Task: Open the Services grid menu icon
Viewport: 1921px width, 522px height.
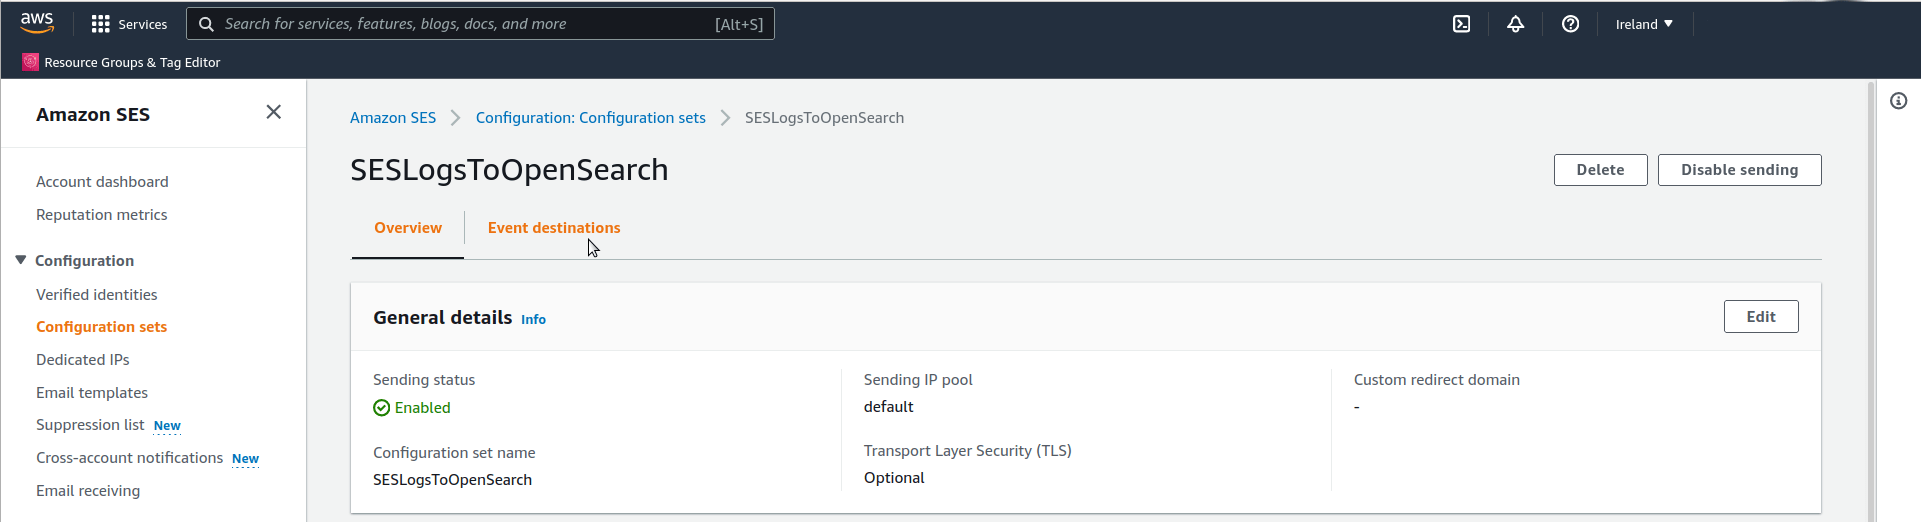Action: [x=100, y=24]
